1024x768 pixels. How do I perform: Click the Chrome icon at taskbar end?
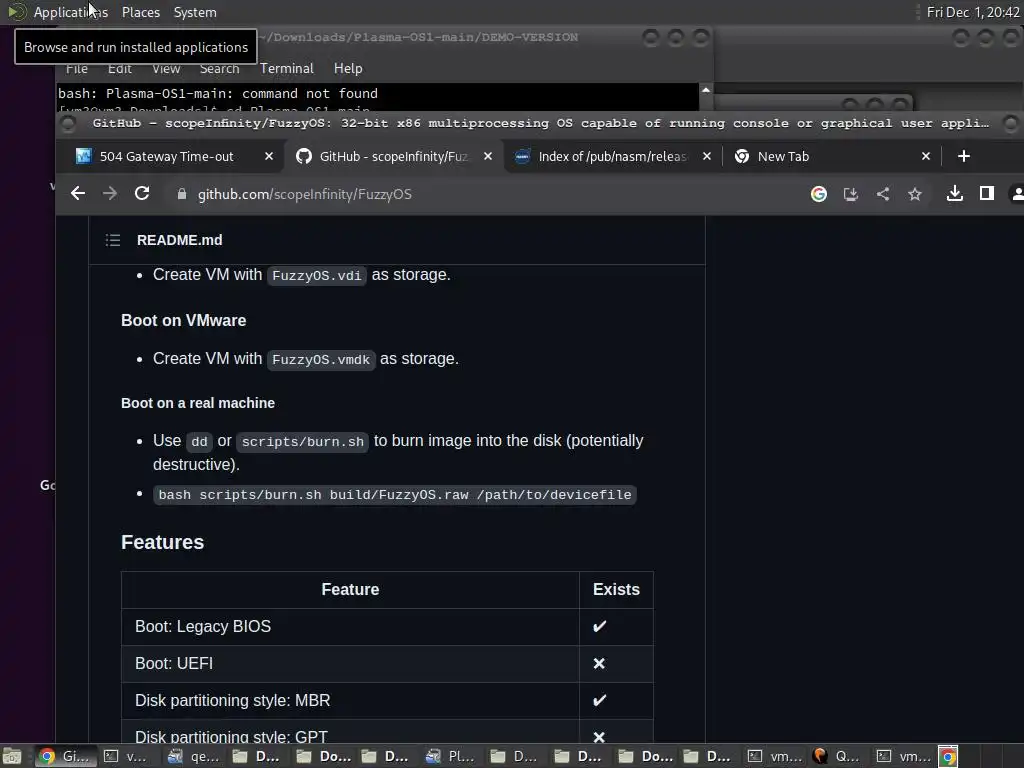pyautogui.click(x=948, y=756)
